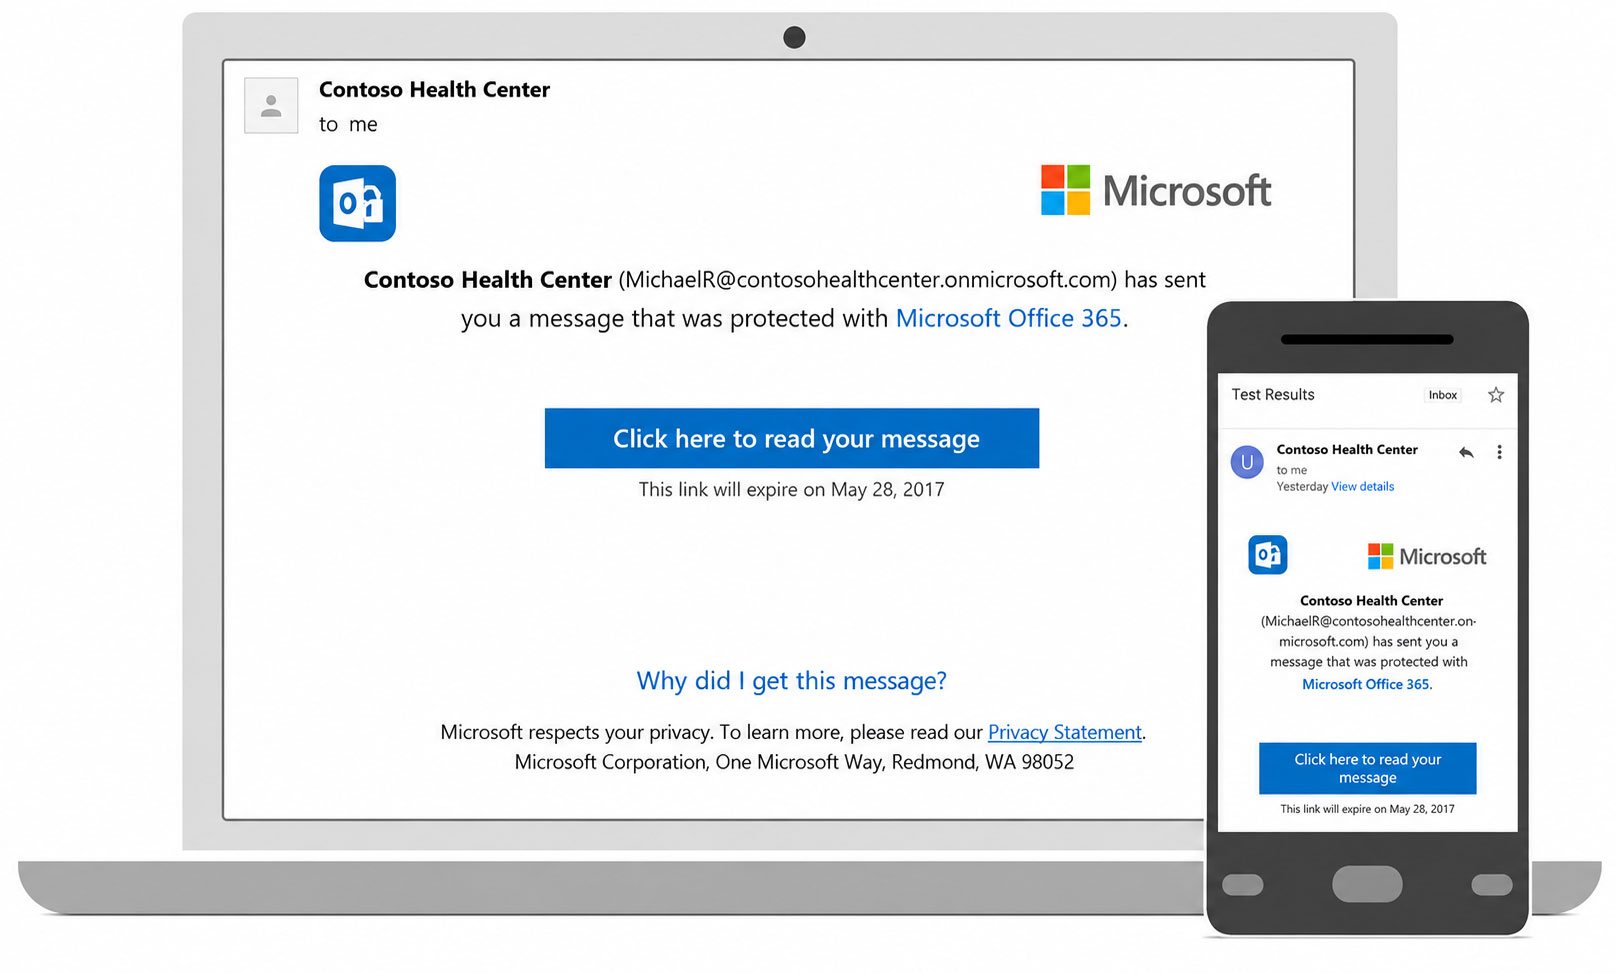The image size is (1616, 973).
Task: Tap the phone's right navigation button
Action: click(1492, 885)
